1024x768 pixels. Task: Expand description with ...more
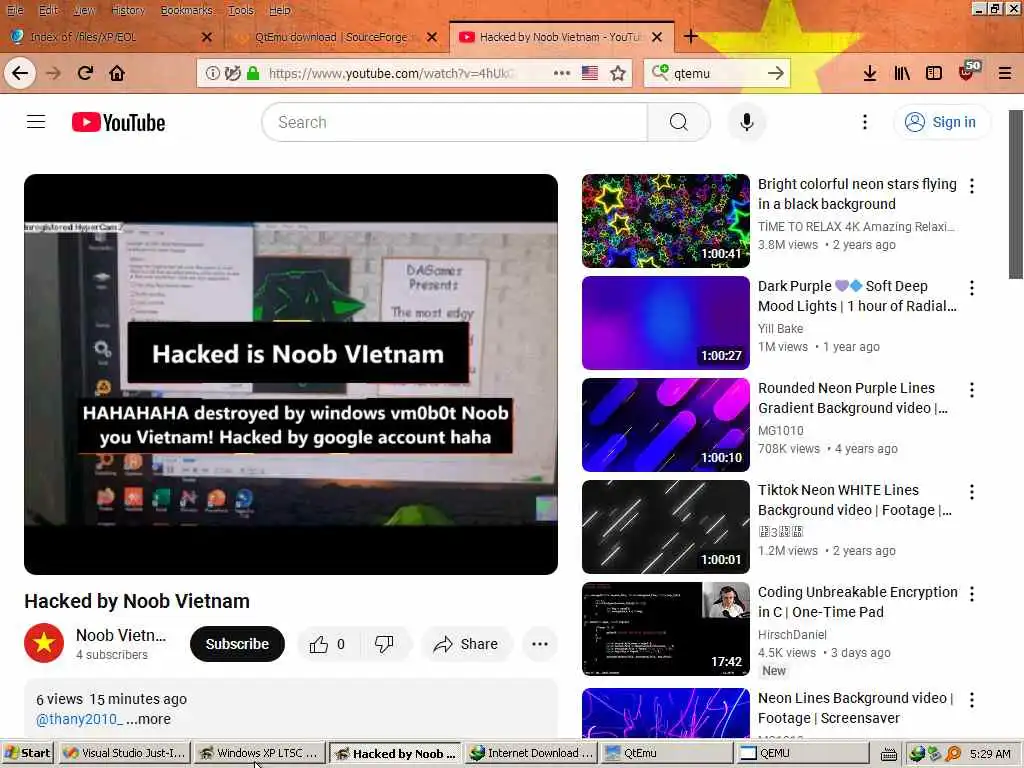(x=148, y=719)
